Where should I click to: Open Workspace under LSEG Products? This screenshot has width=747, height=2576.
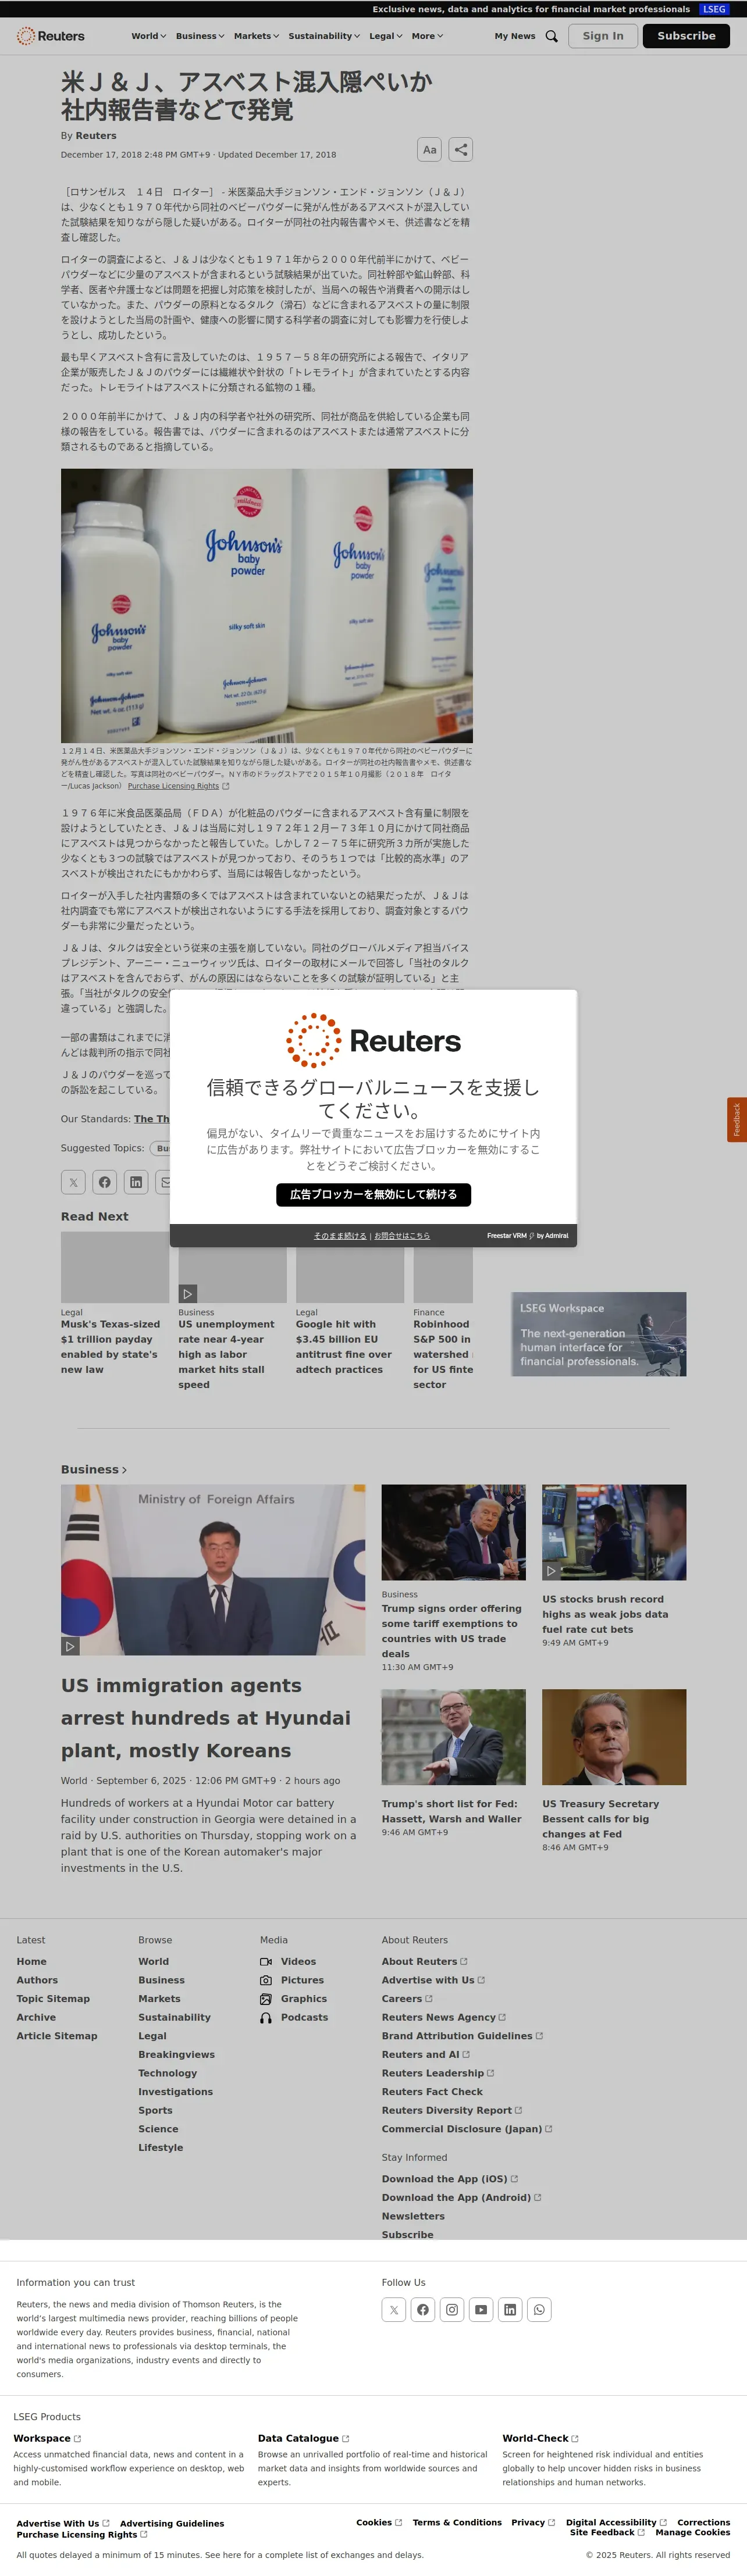(47, 2439)
